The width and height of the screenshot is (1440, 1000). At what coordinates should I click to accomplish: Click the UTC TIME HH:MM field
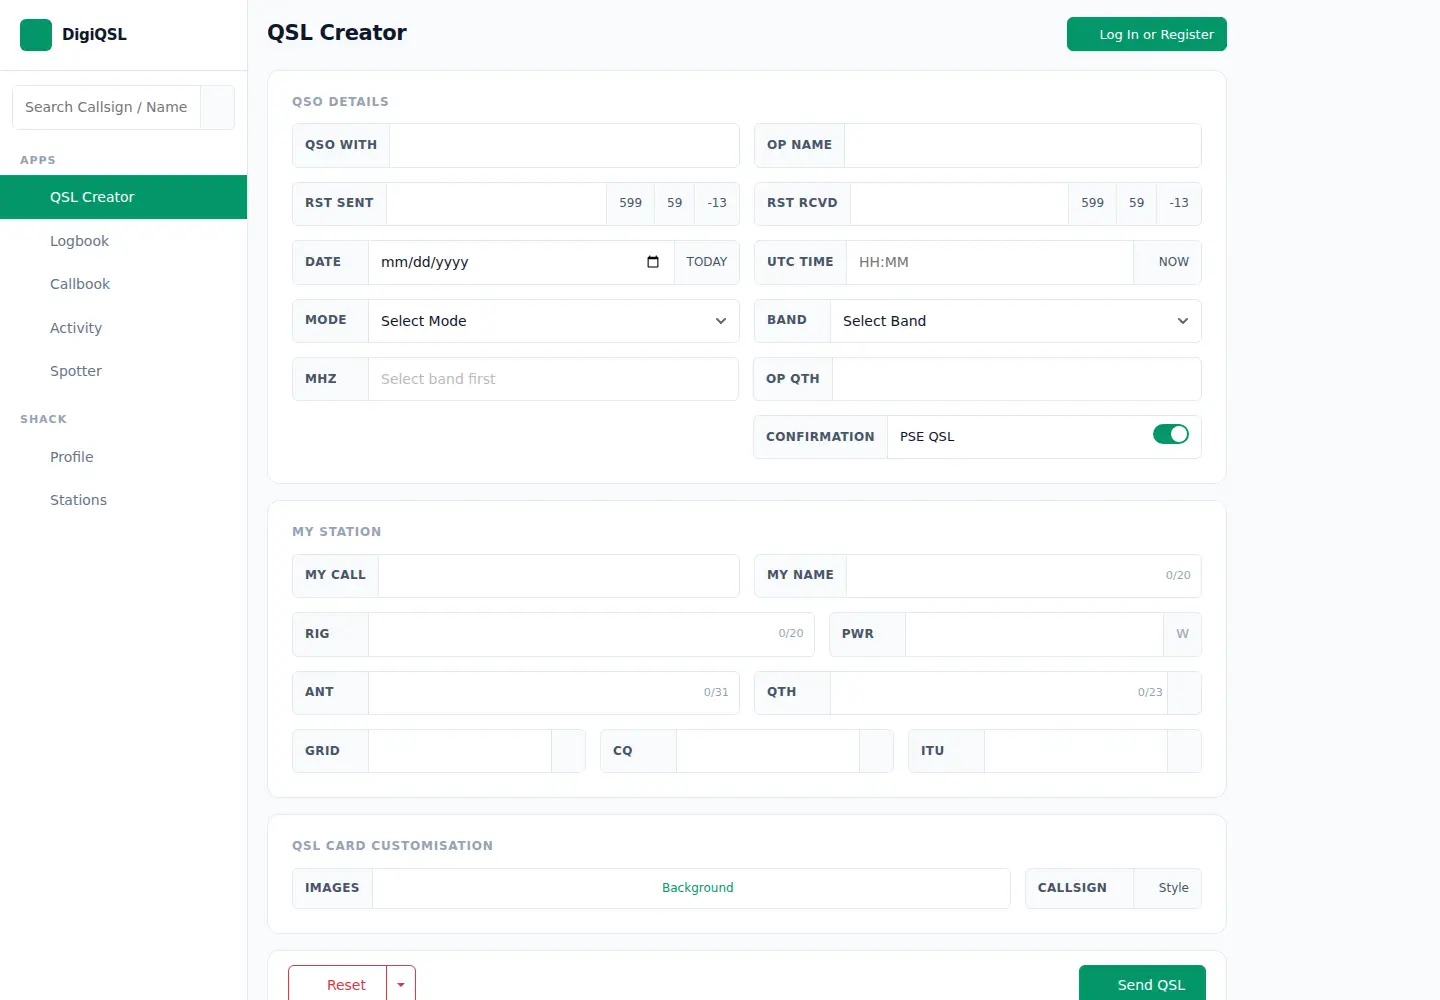tap(990, 262)
